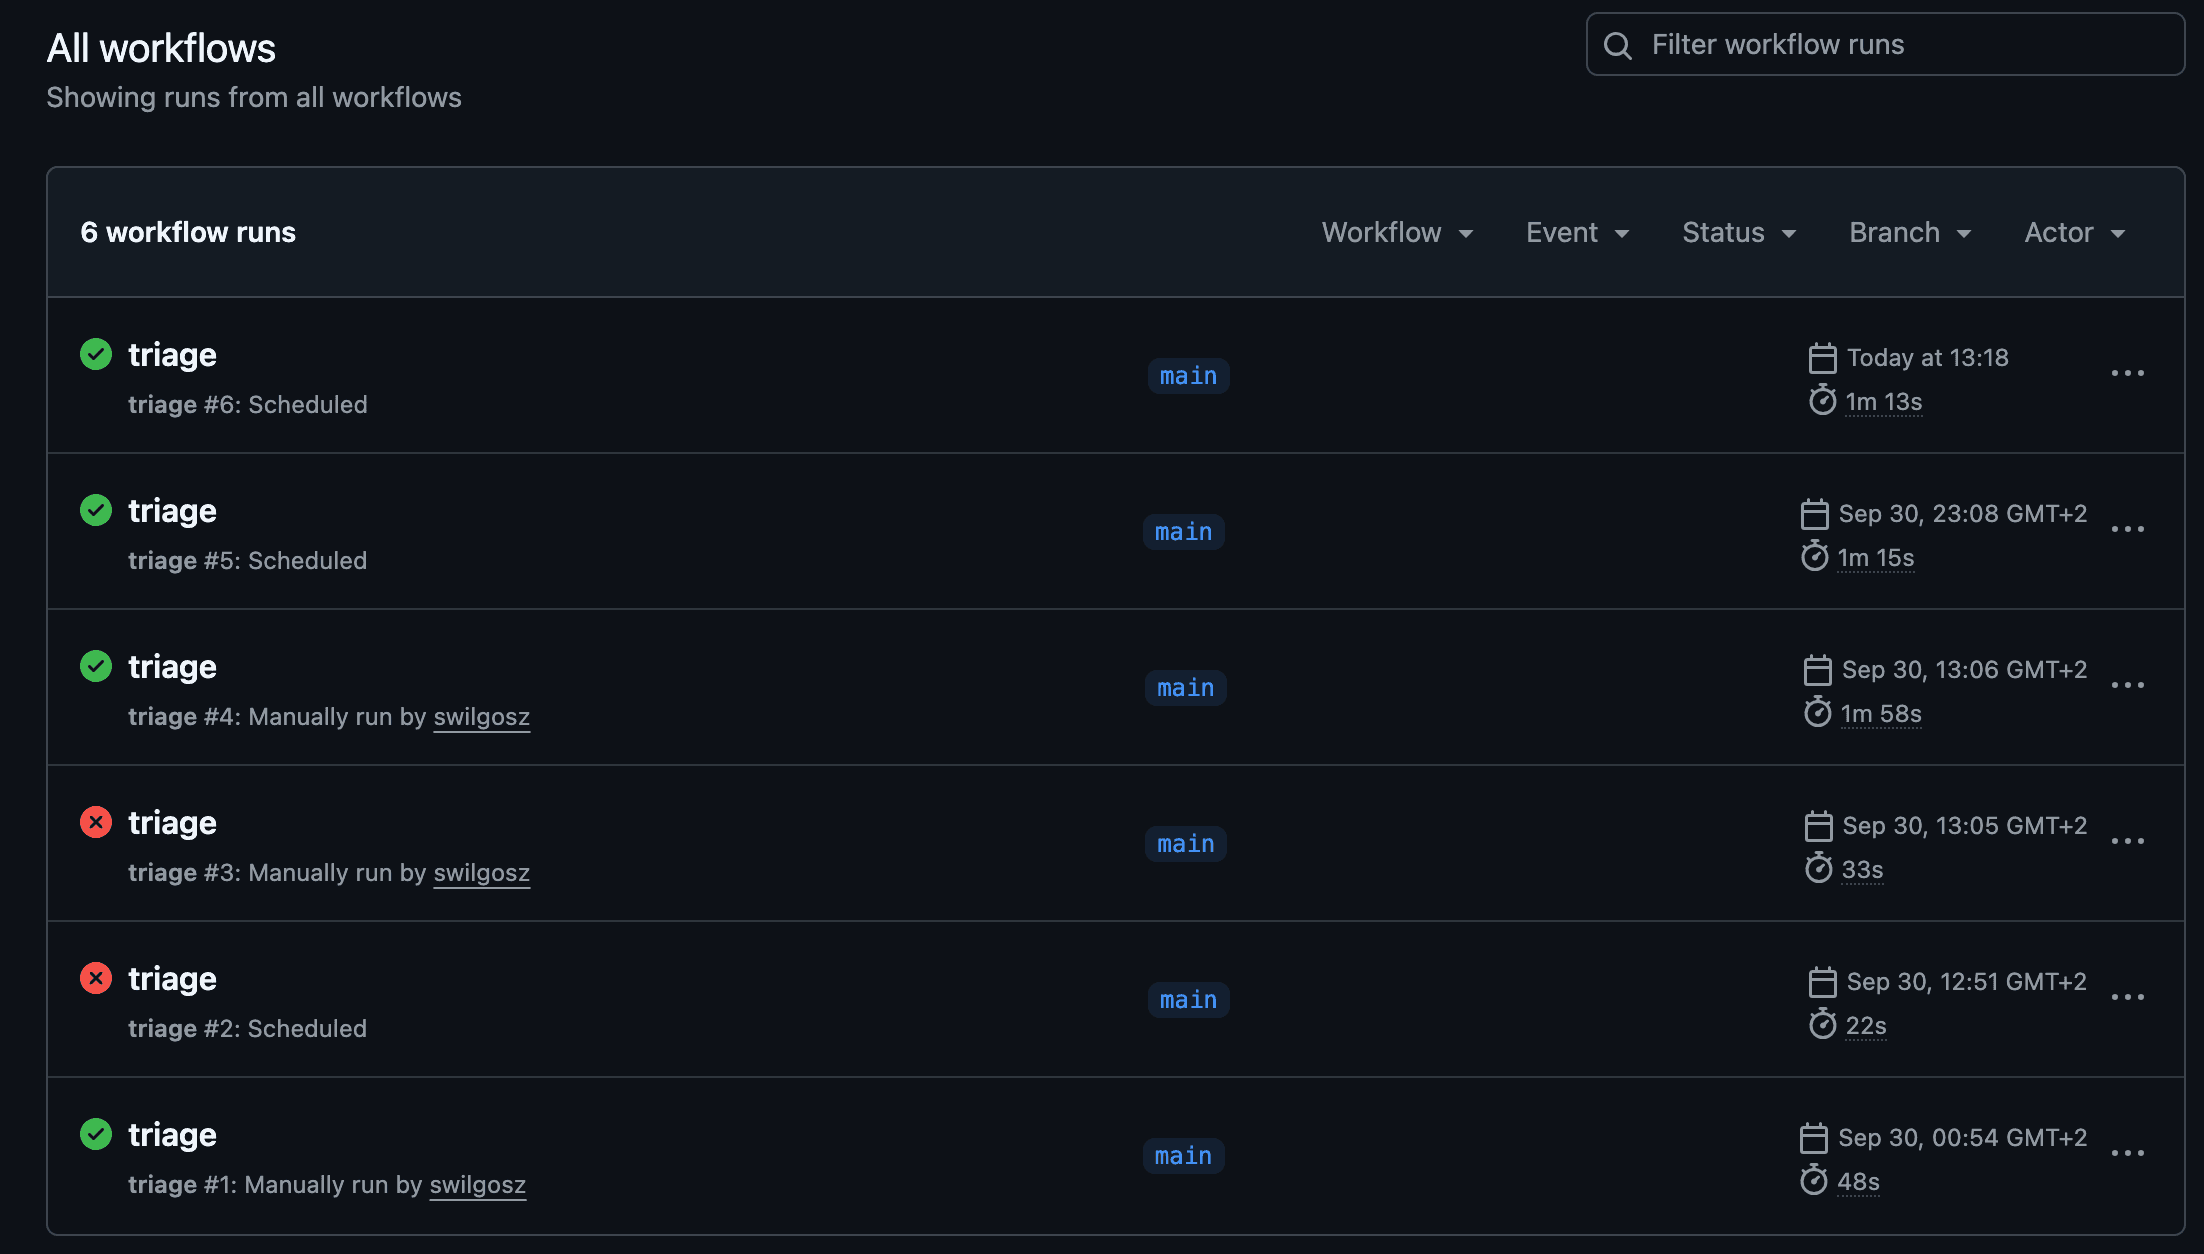
Task: Open the Workflow filter dropdown
Action: pyautogui.click(x=1397, y=232)
